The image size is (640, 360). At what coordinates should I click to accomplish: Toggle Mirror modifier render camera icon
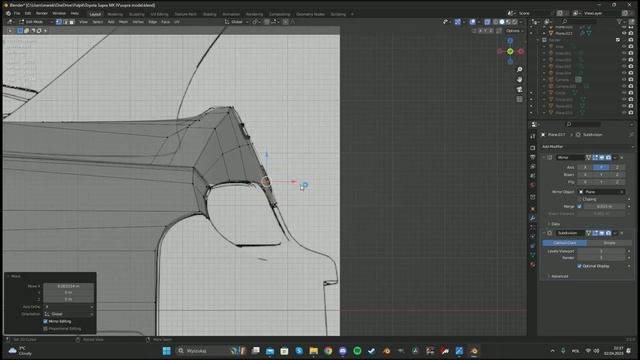tap(608, 158)
